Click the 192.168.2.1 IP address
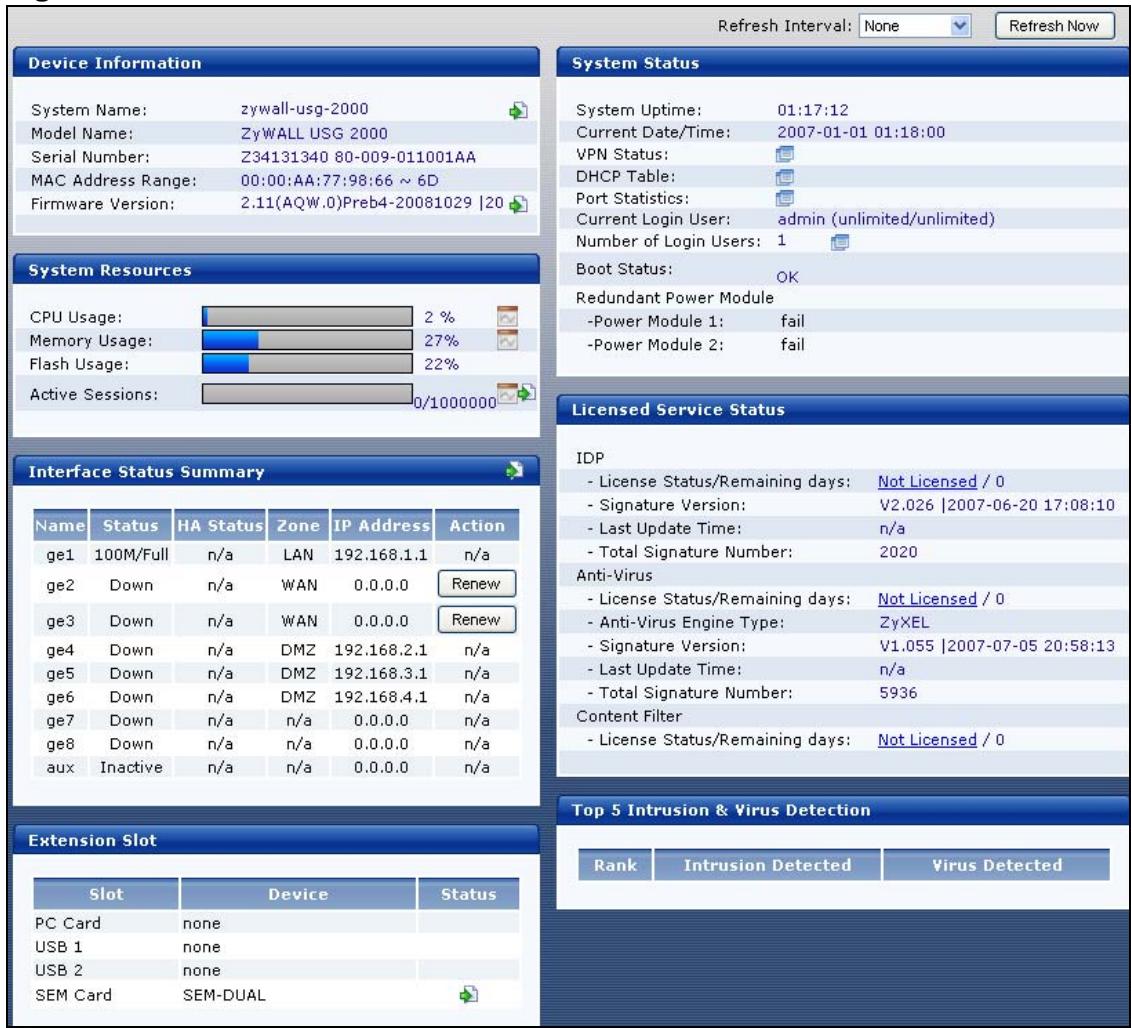This screenshot has width=1131, height=1028. coord(381,650)
